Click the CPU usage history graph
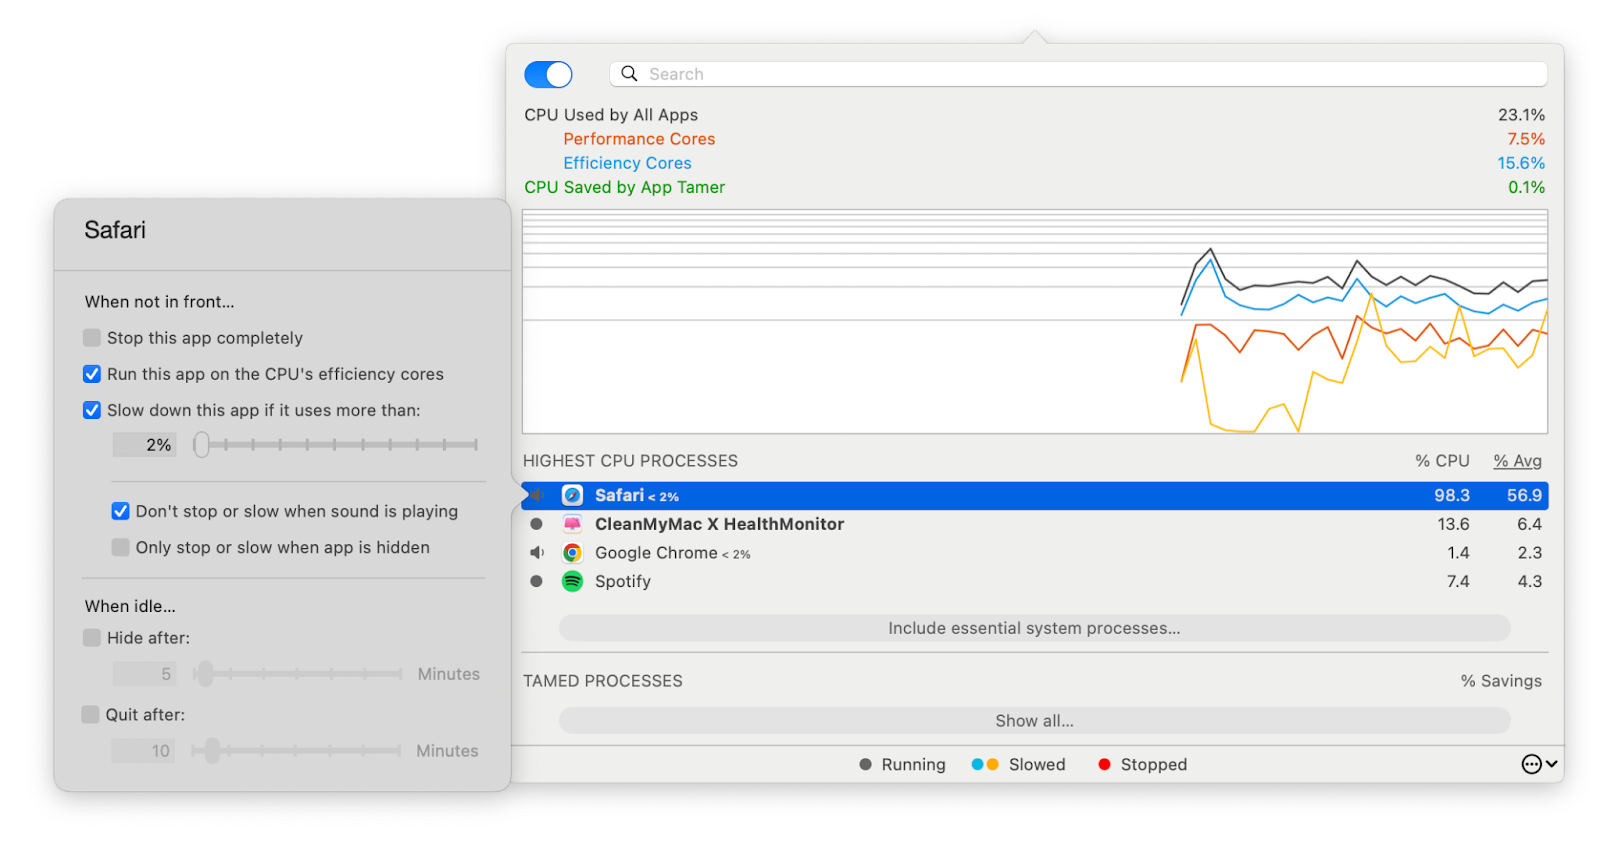This screenshot has height=852, width=1600. (1035, 321)
